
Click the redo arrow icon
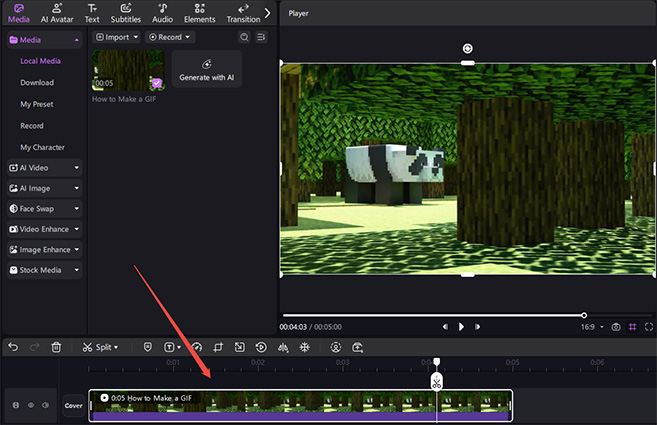pyautogui.click(x=35, y=347)
